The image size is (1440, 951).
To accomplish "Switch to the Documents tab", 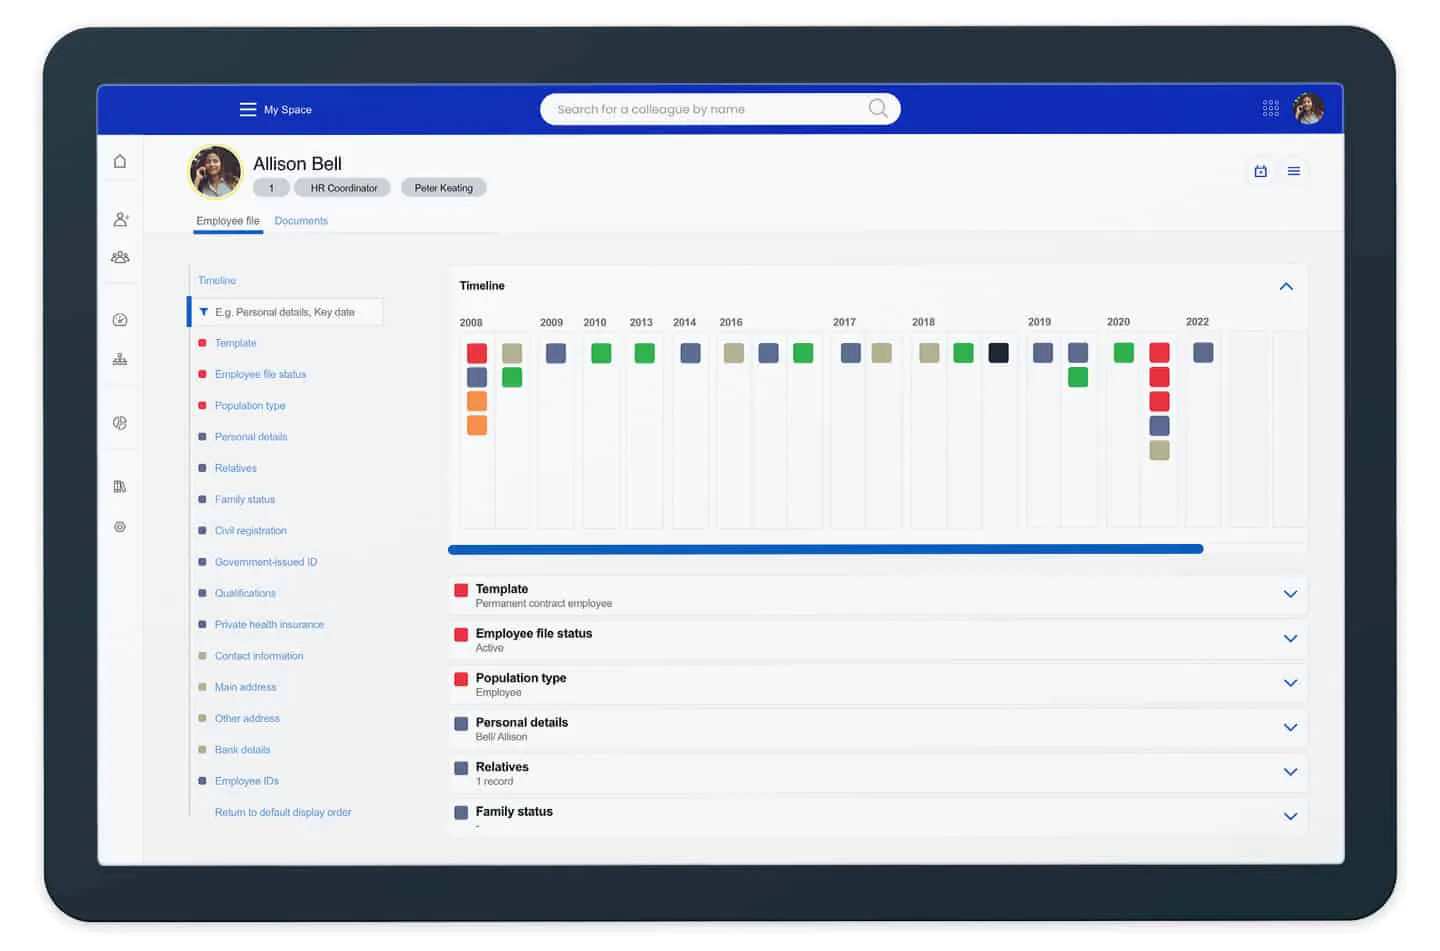I will [x=301, y=221].
